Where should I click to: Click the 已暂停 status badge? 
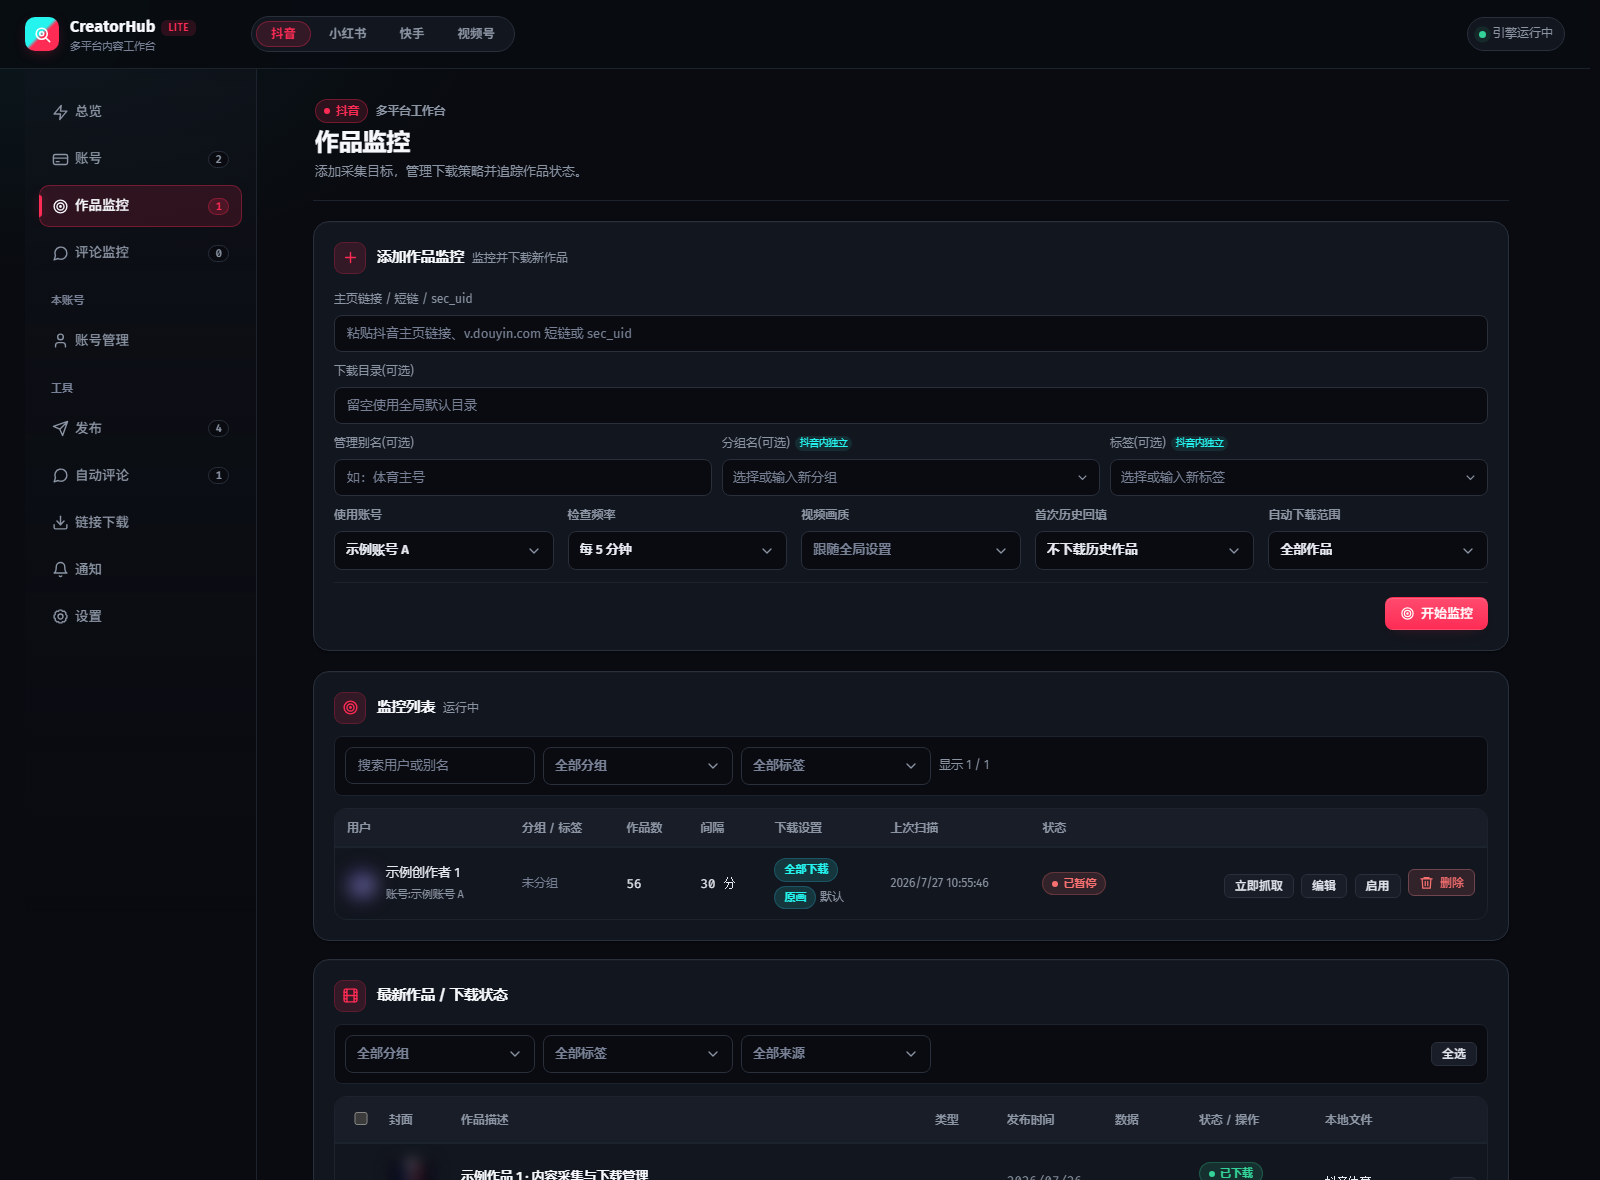pyautogui.click(x=1074, y=884)
